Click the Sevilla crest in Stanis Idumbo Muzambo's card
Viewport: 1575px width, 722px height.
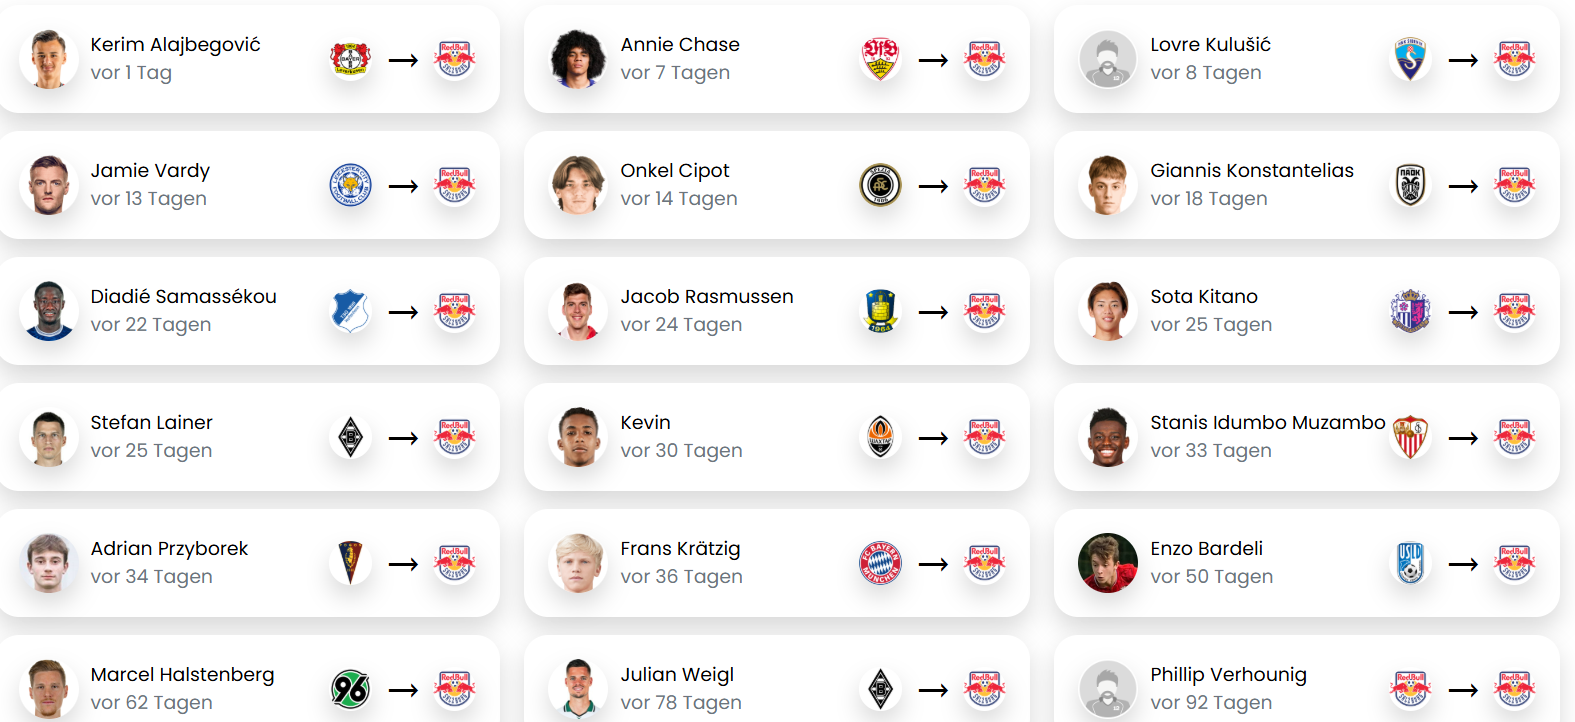coord(1411,438)
